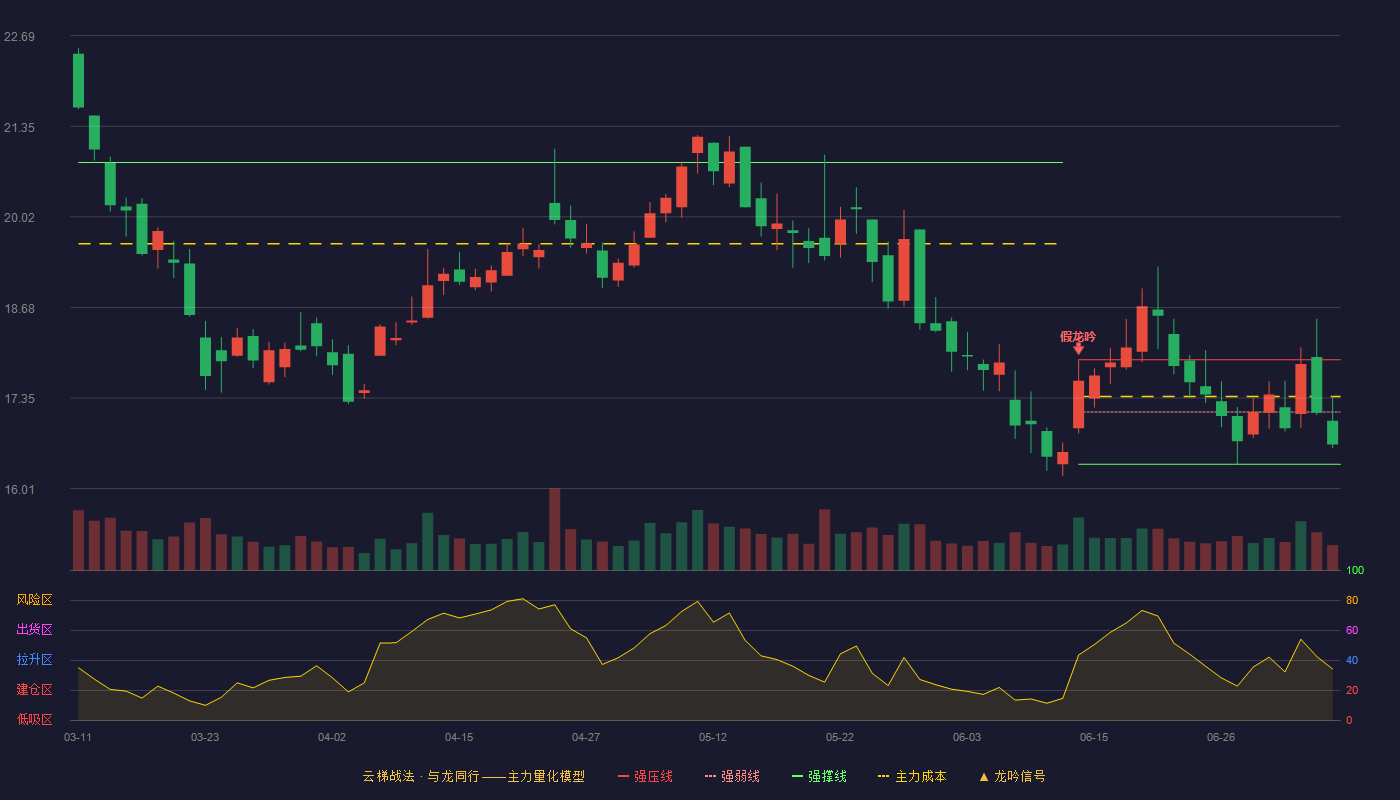Click the 风险区 zone label

point(34,600)
